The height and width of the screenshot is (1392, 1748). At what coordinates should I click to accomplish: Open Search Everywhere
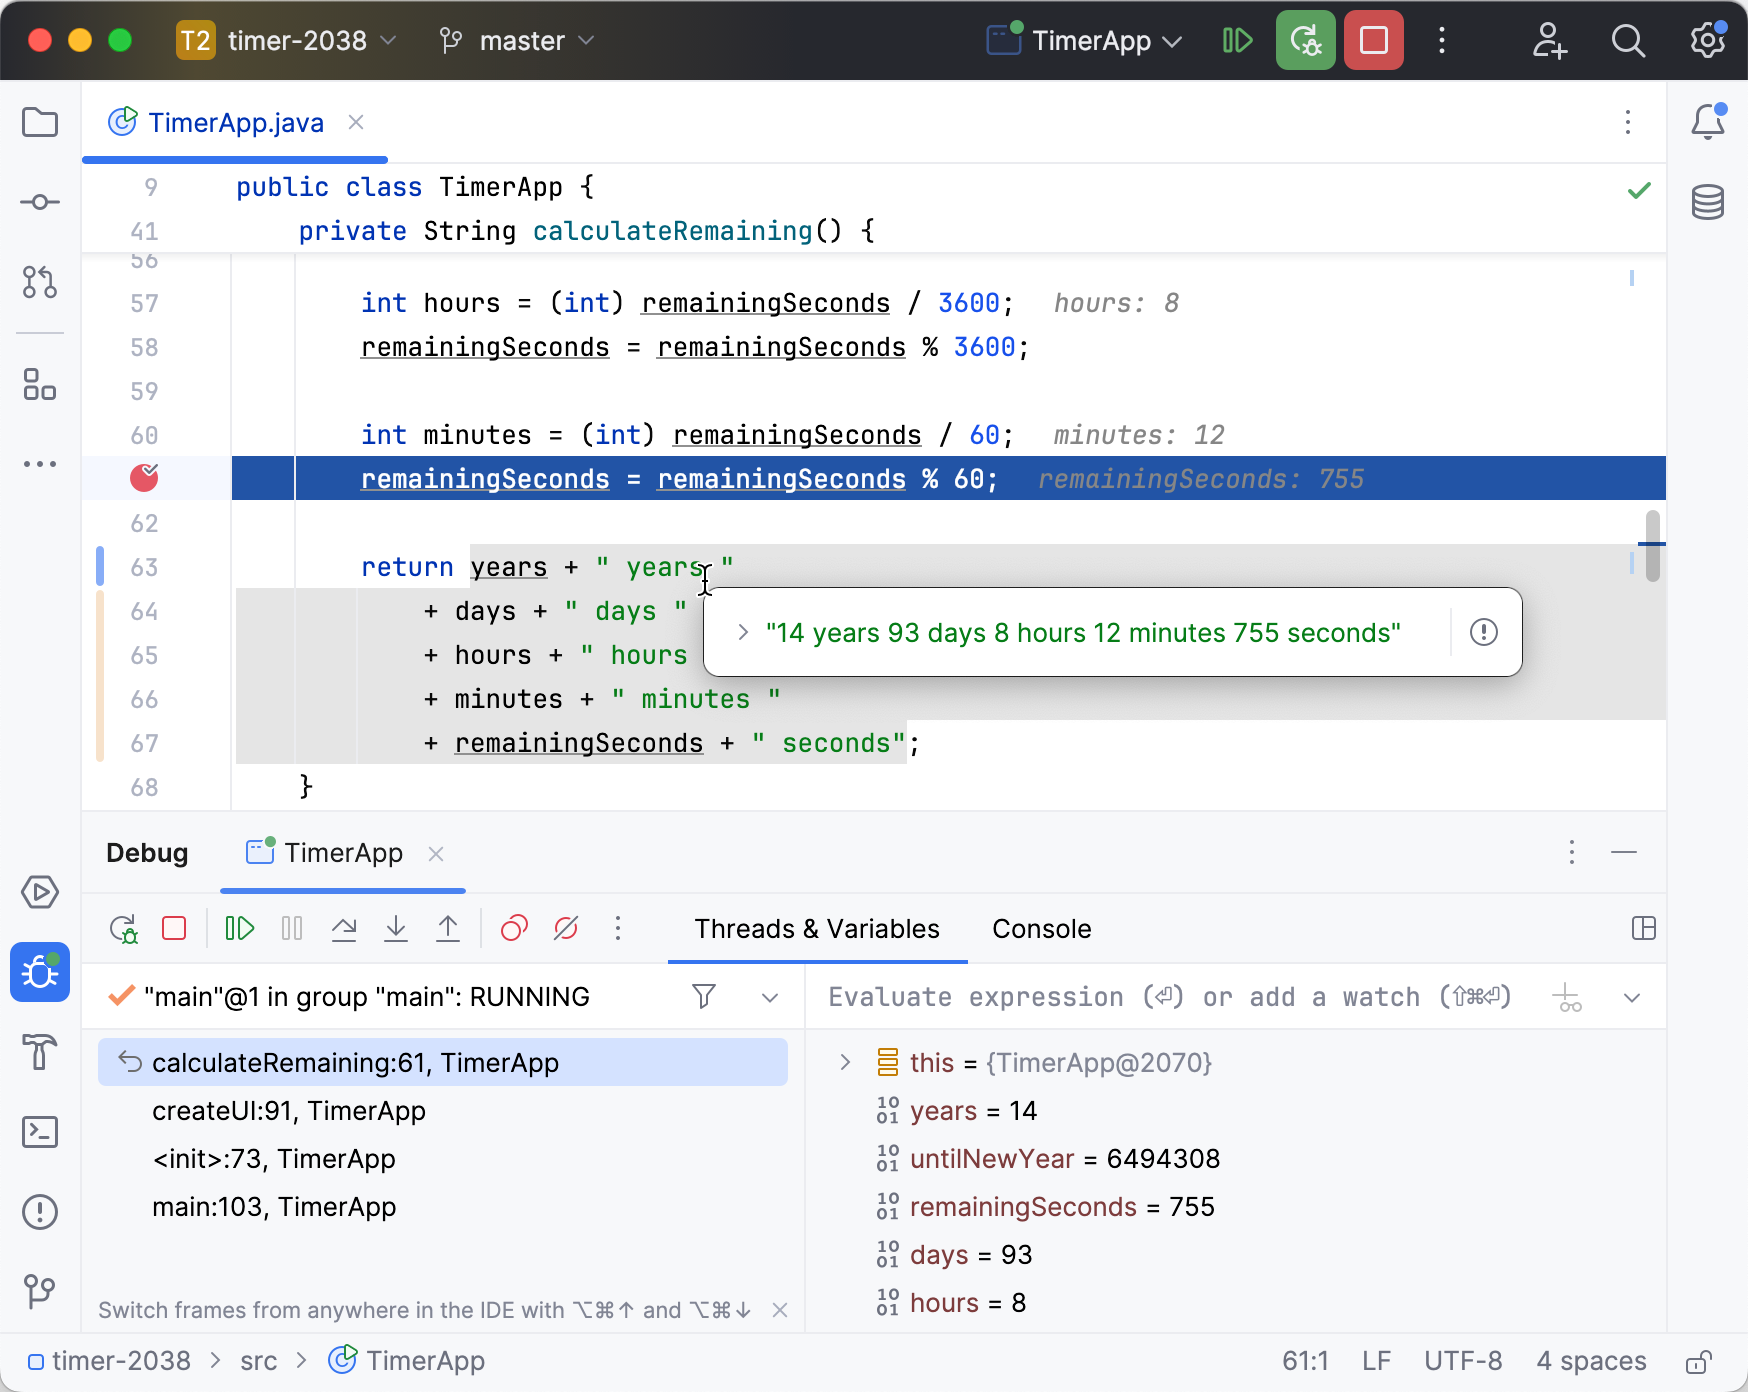[1628, 40]
